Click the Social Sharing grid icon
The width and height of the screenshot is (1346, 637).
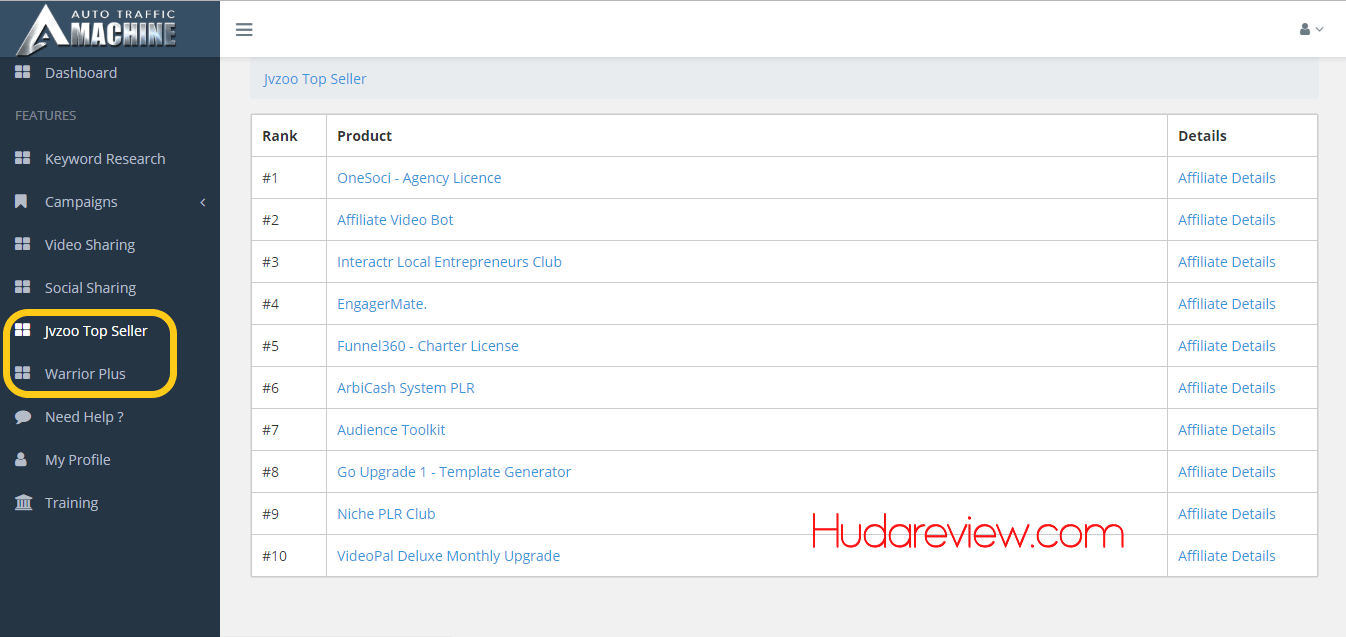(x=22, y=288)
